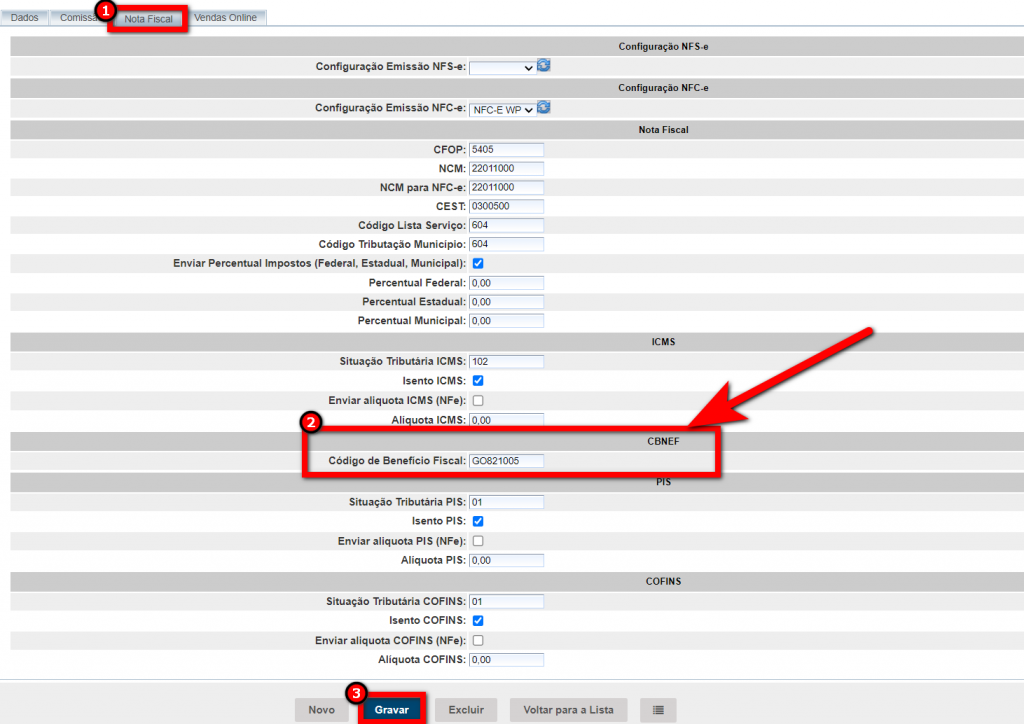Toggle Enviar Percentual Impostos checkbox
Viewport: 1024px width, 724px height.
tap(478, 263)
